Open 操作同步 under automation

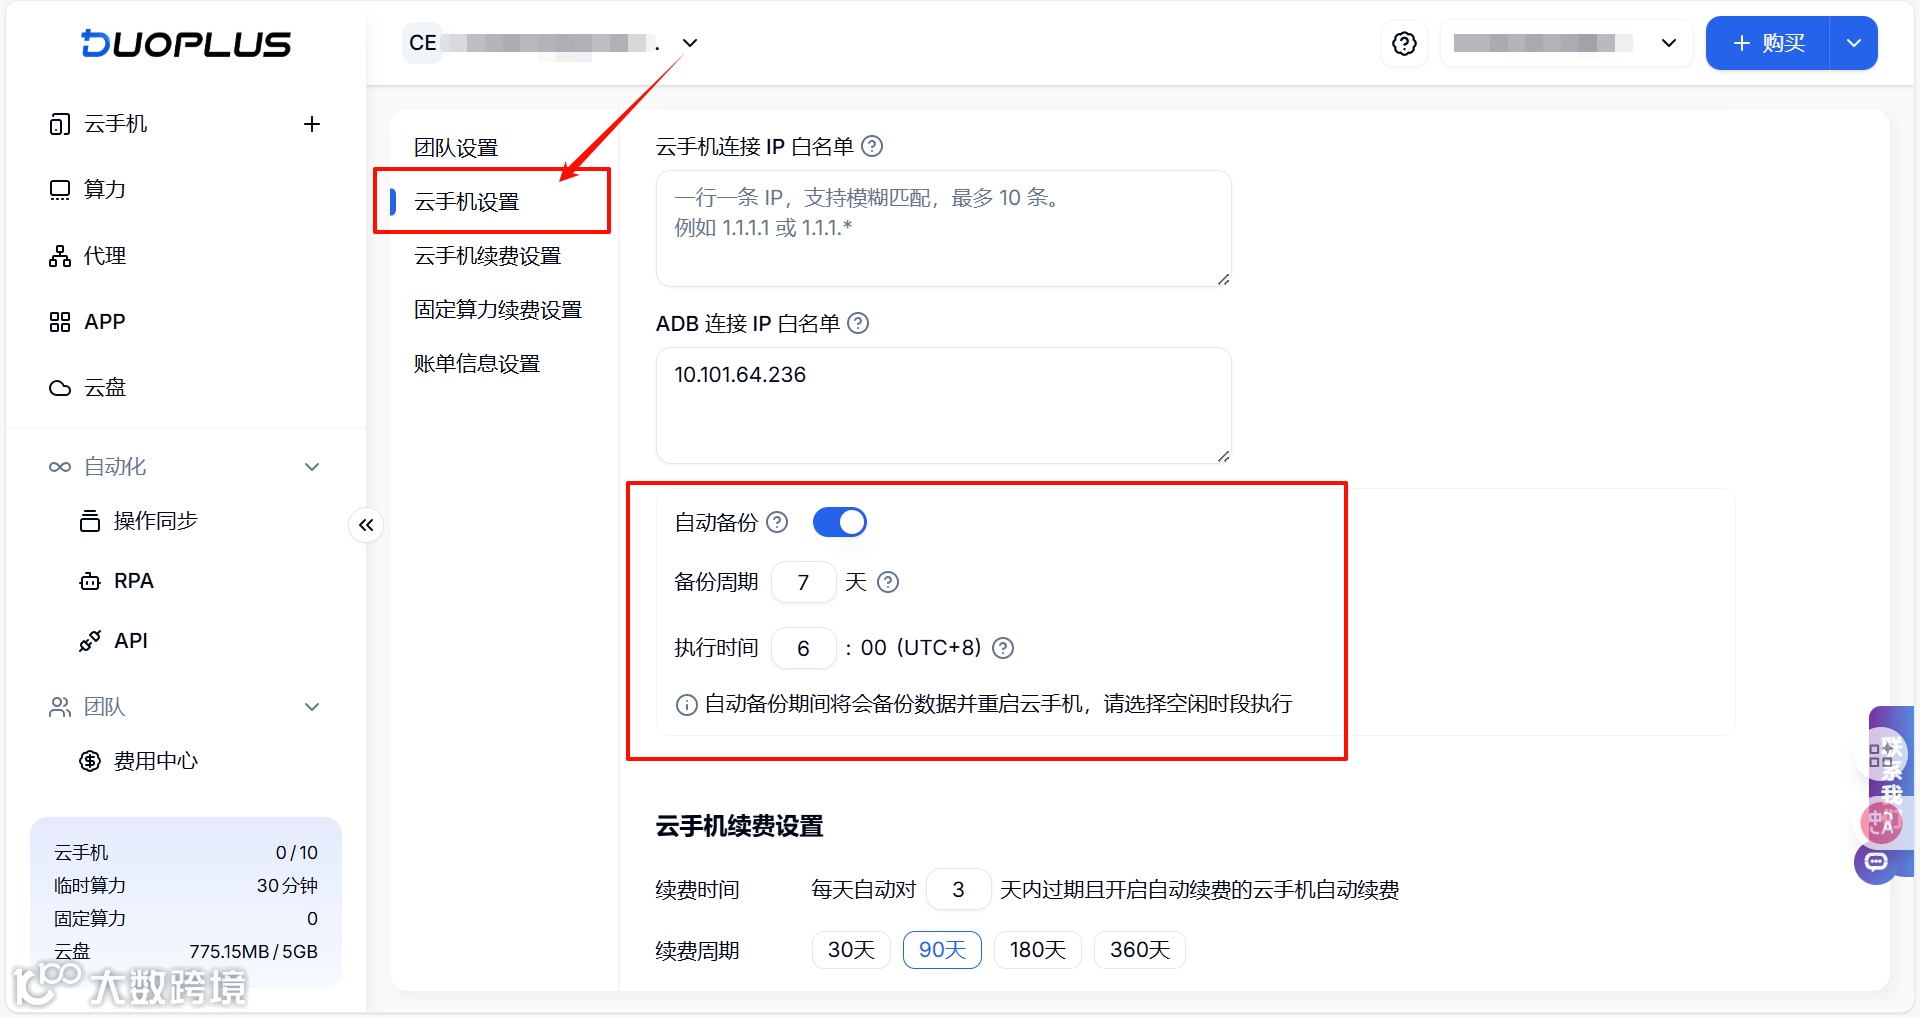[x=156, y=521]
